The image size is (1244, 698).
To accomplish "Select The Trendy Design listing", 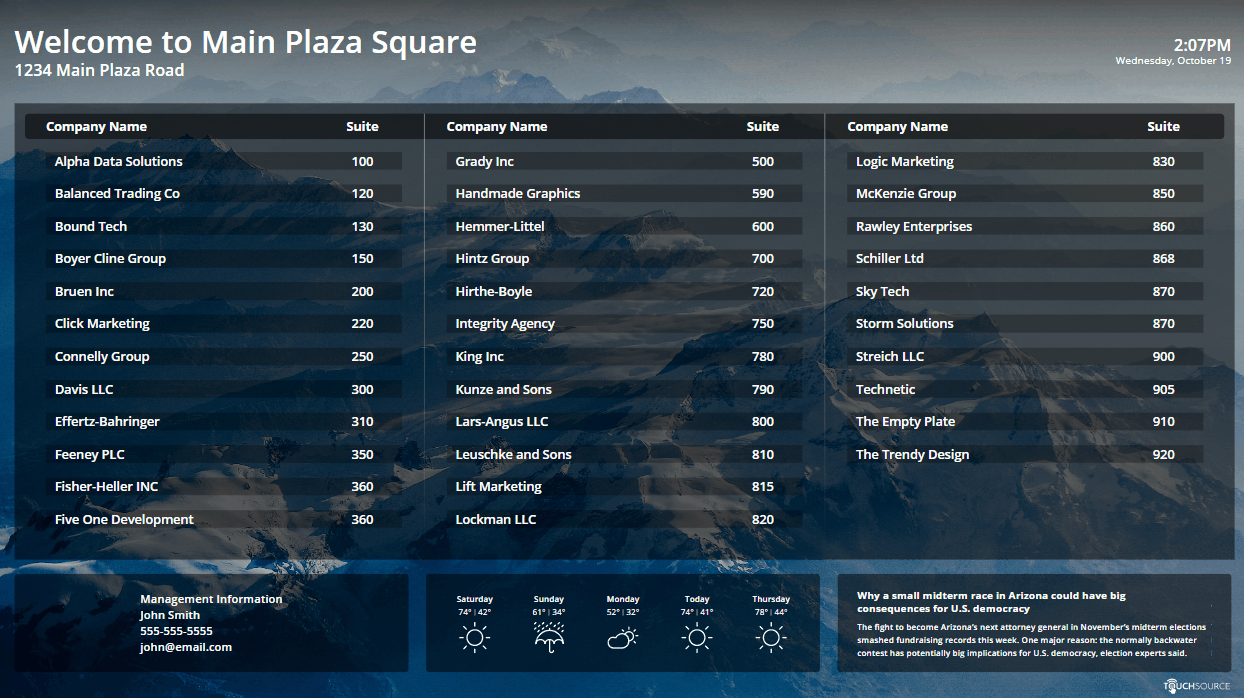I will click(x=1024, y=454).
